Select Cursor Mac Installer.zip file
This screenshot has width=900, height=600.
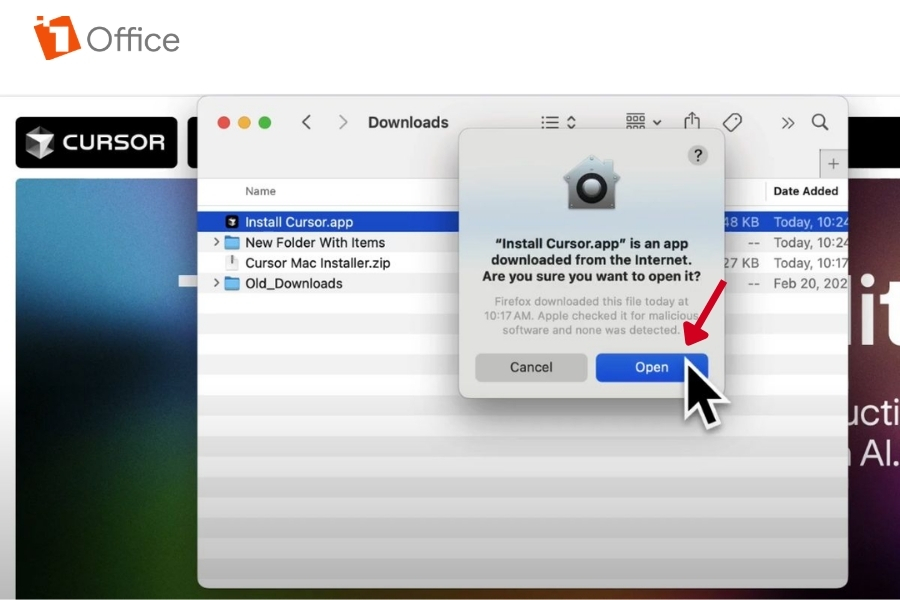522,263
